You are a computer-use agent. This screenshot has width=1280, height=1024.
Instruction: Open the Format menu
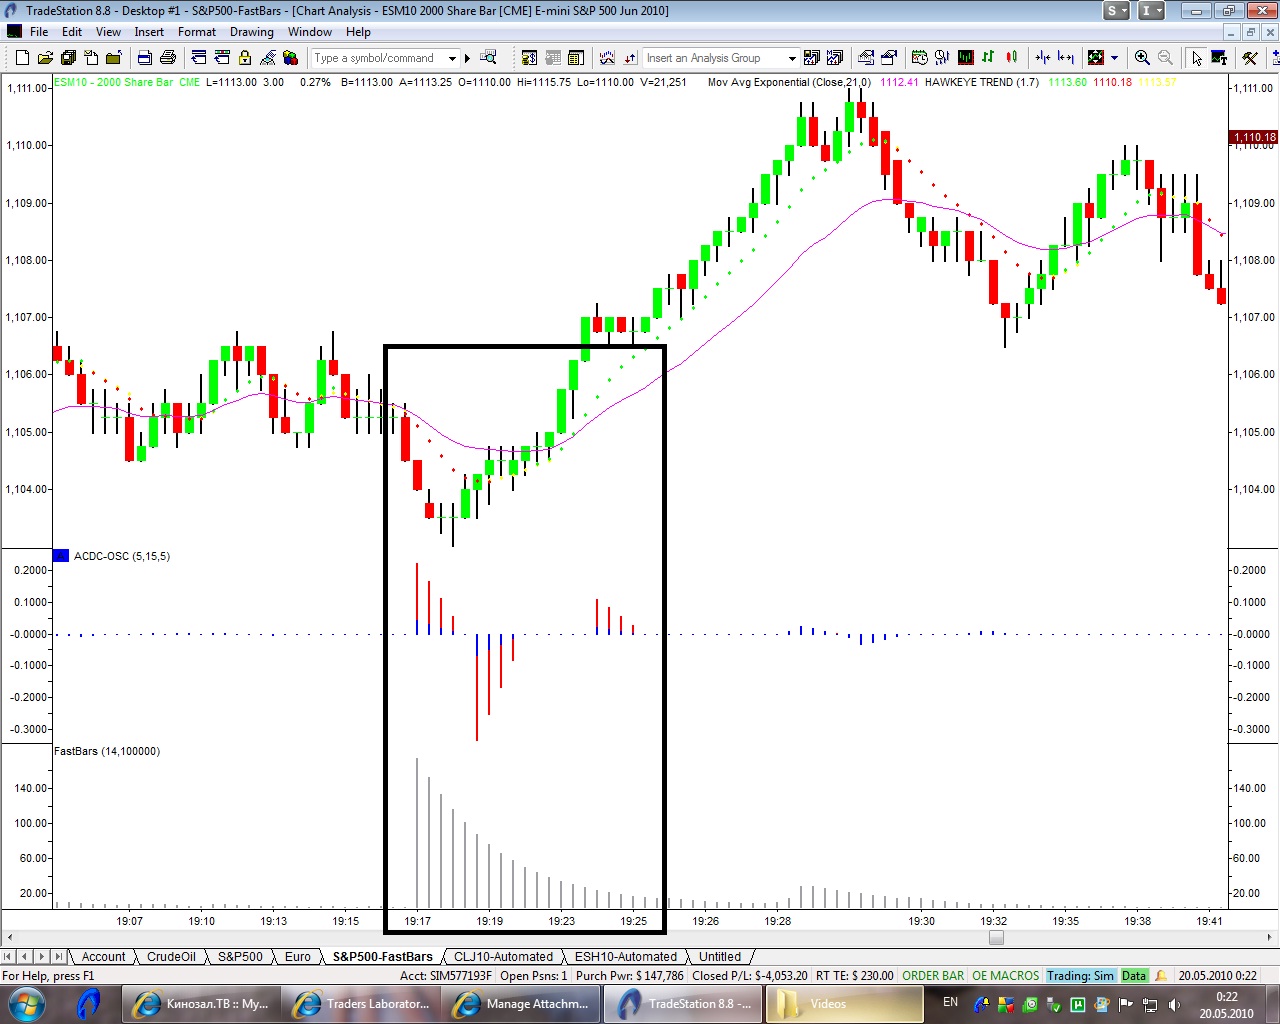pos(197,32)
